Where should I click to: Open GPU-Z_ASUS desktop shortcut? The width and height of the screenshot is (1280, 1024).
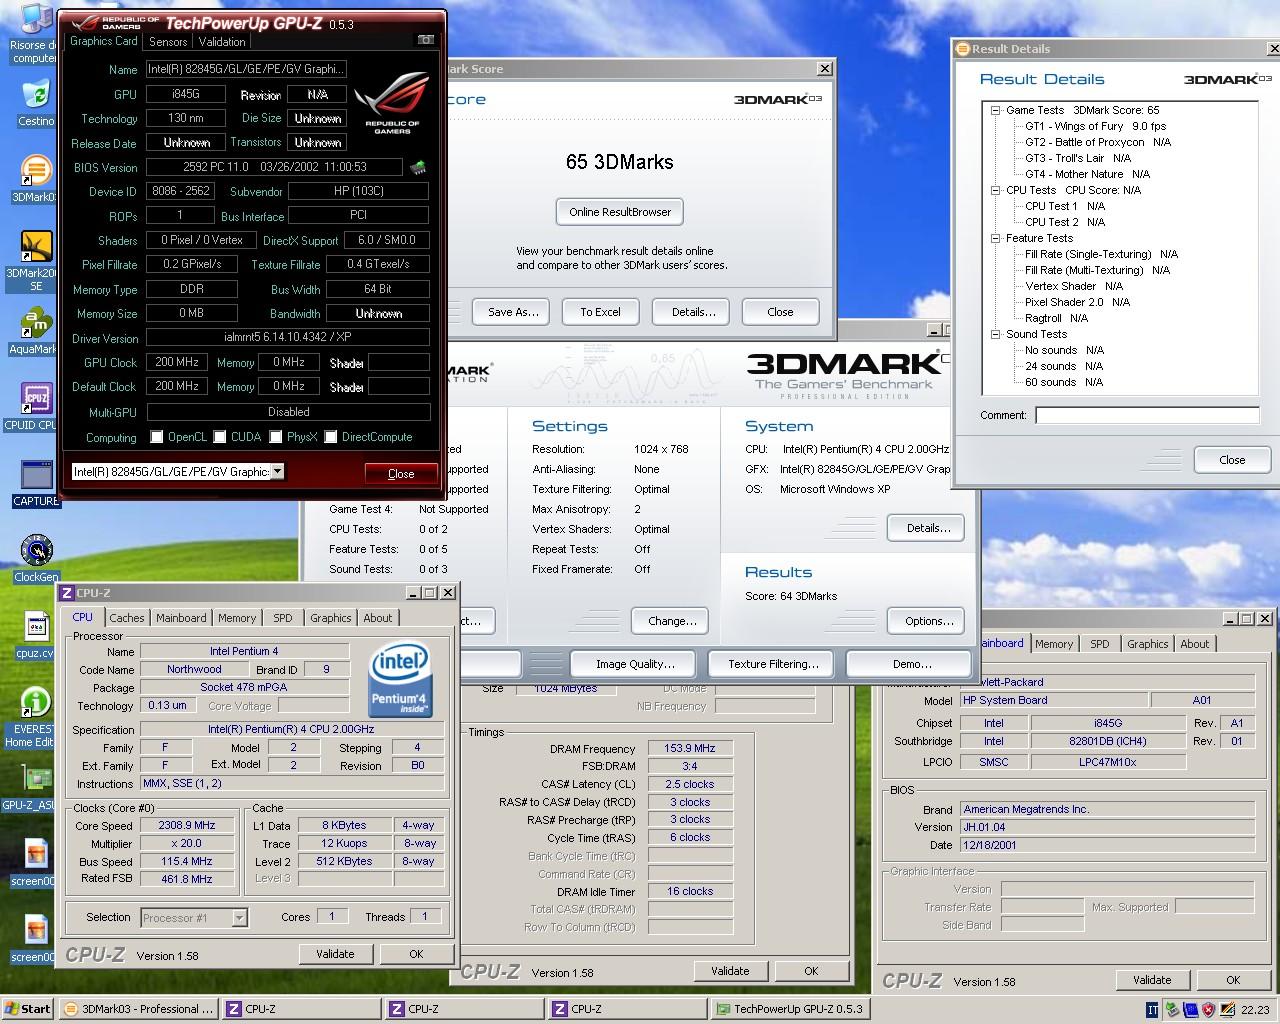tap(34, 788)
